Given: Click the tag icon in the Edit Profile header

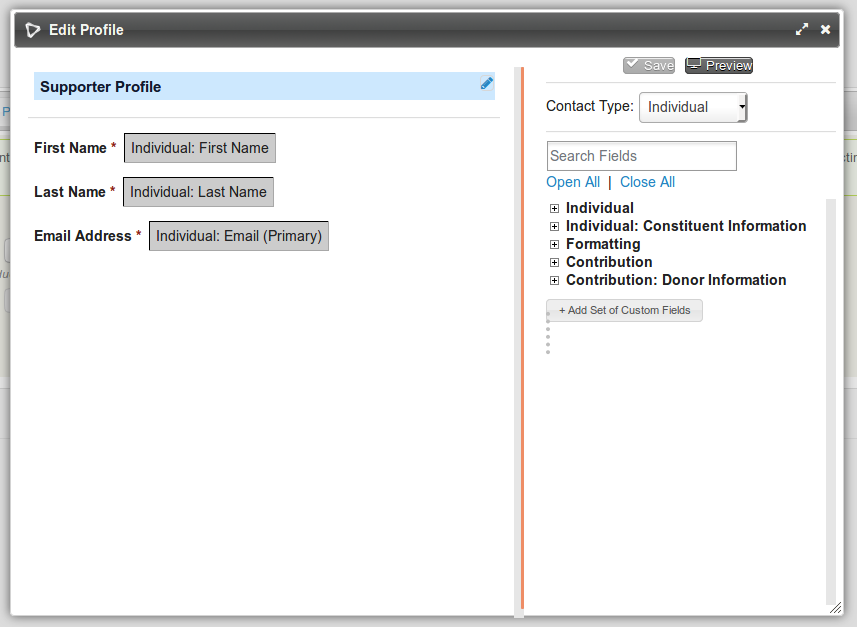Looking at the screenshot, I should click(32, 29).
